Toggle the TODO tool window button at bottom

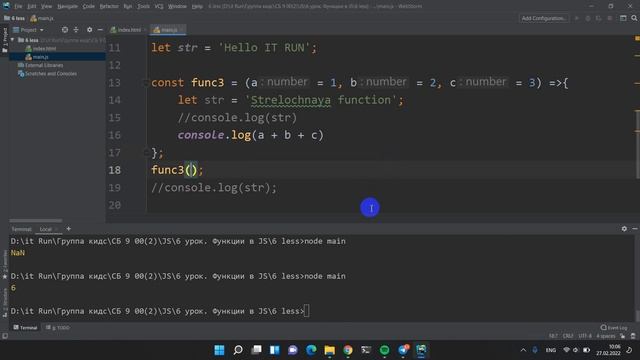[x=58, y=327]
